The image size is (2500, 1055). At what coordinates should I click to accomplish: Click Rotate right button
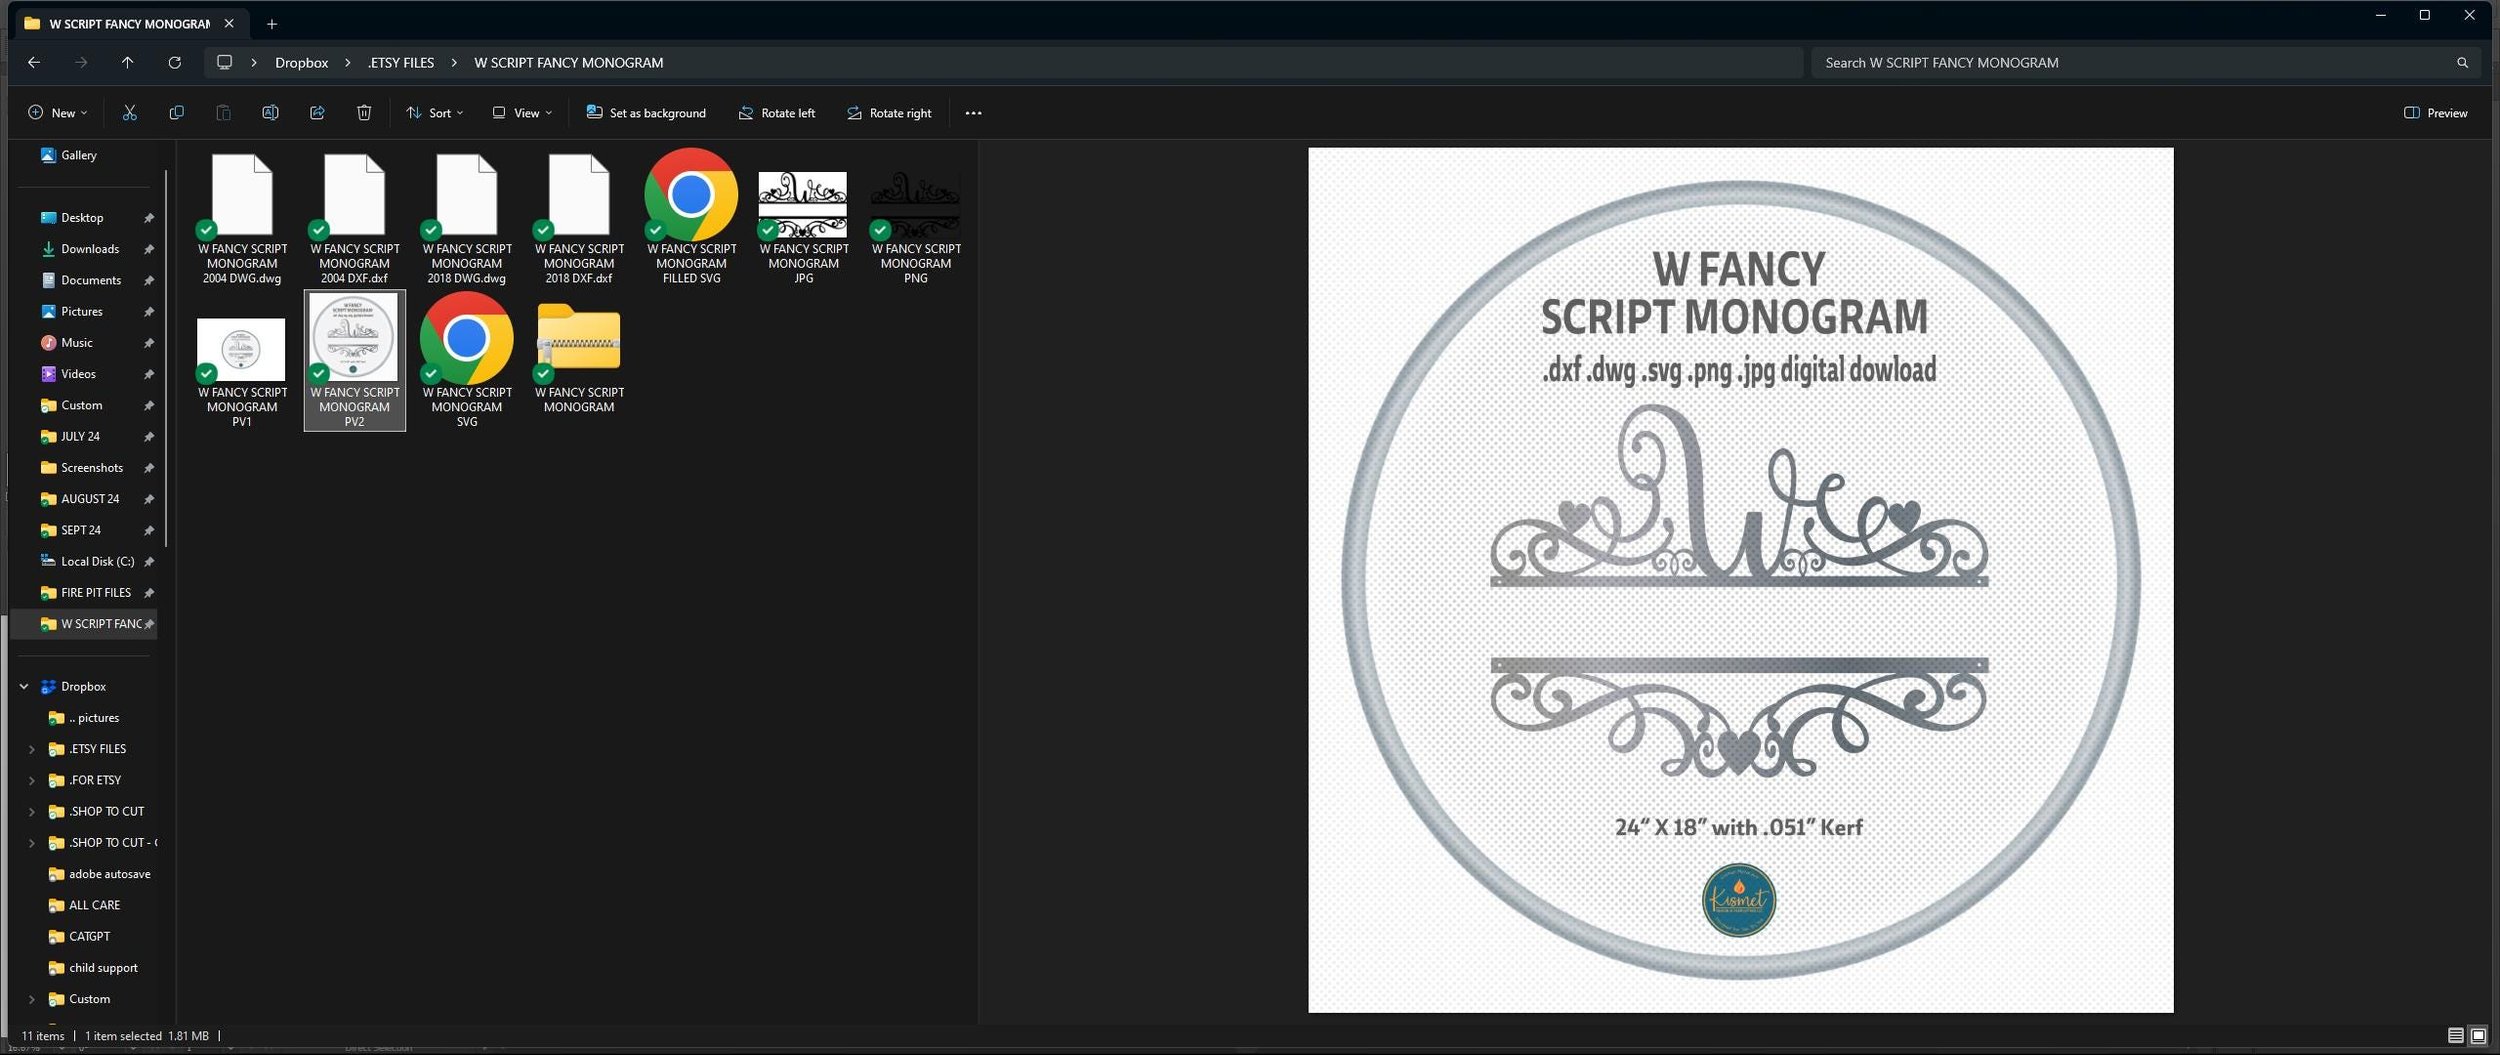click(x=889, y=113)
